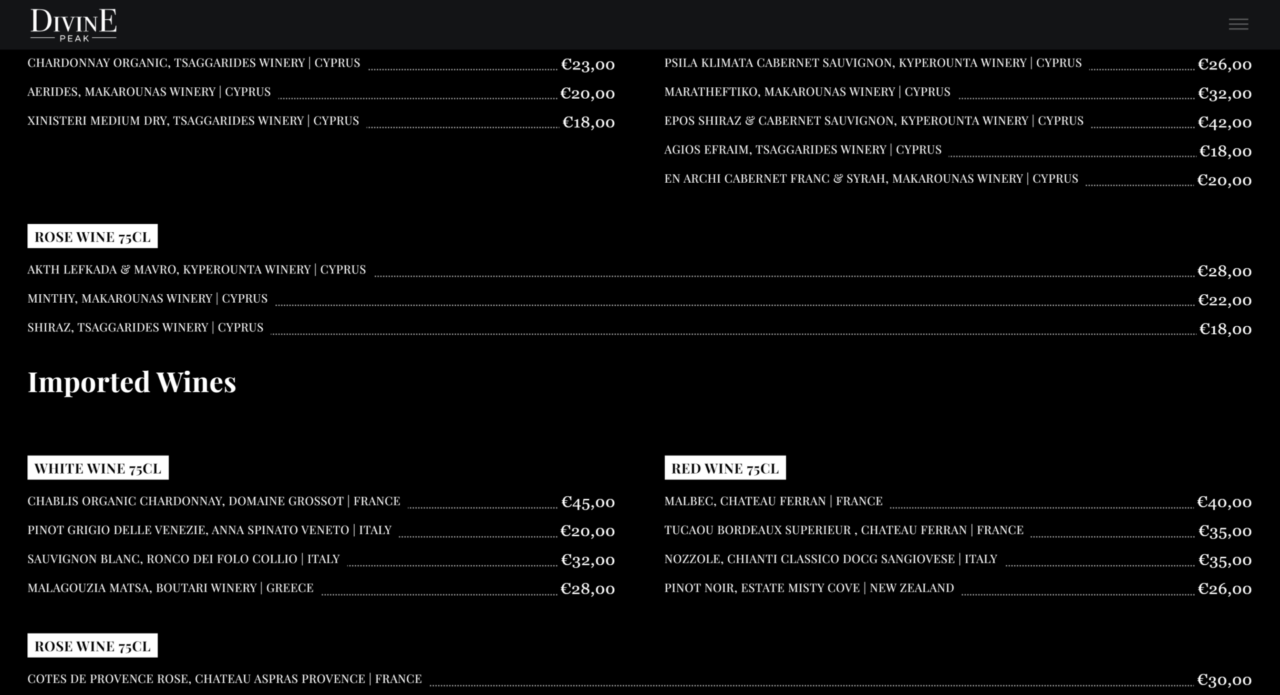1280x695 pixels.
Task: Click the €26,00 Pinot Noir price
Action: (x=1225, y=589)
